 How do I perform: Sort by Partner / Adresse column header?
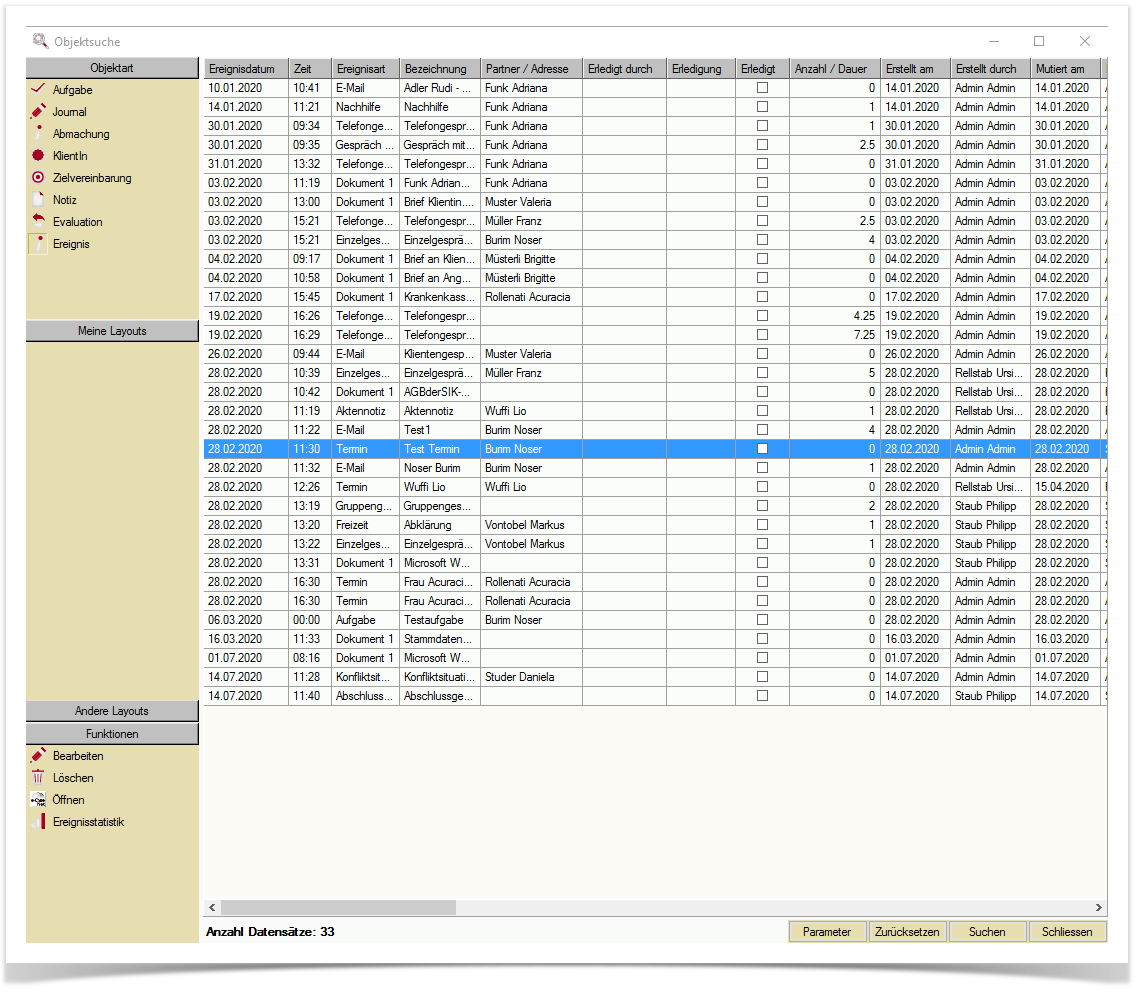click(531, 68)
